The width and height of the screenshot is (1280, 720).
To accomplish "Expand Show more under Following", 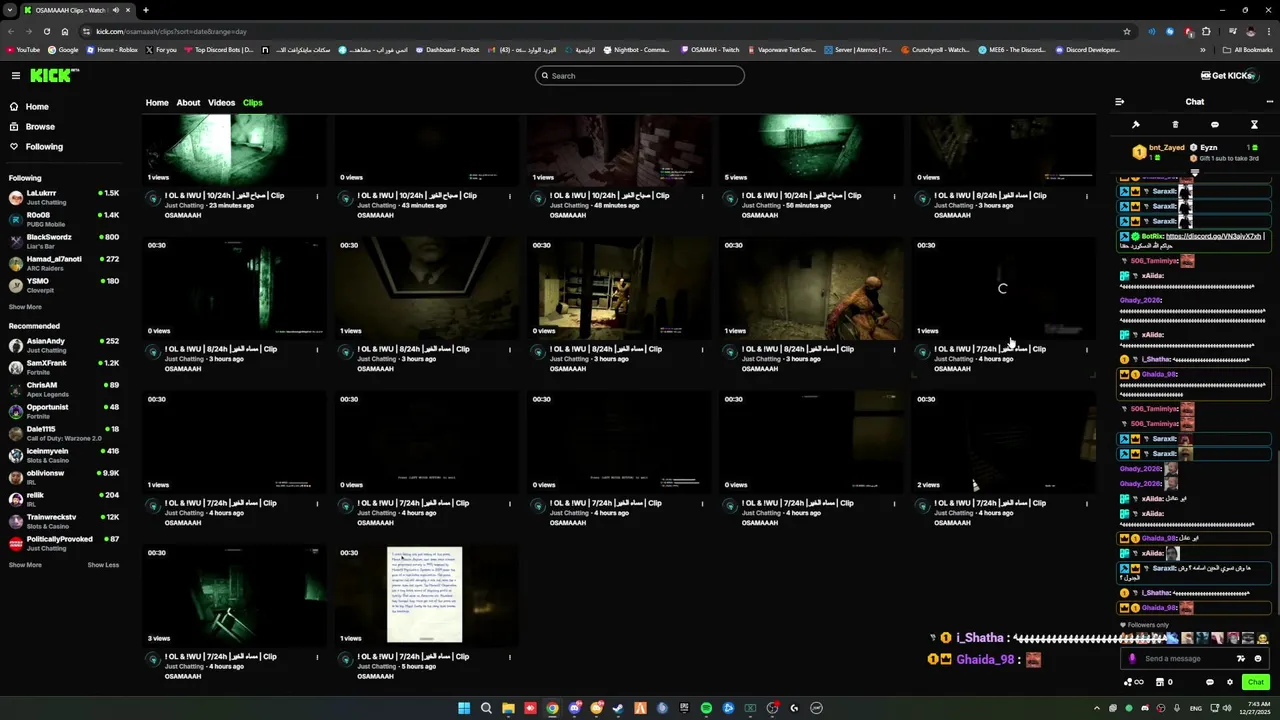I will pos(25,307).
